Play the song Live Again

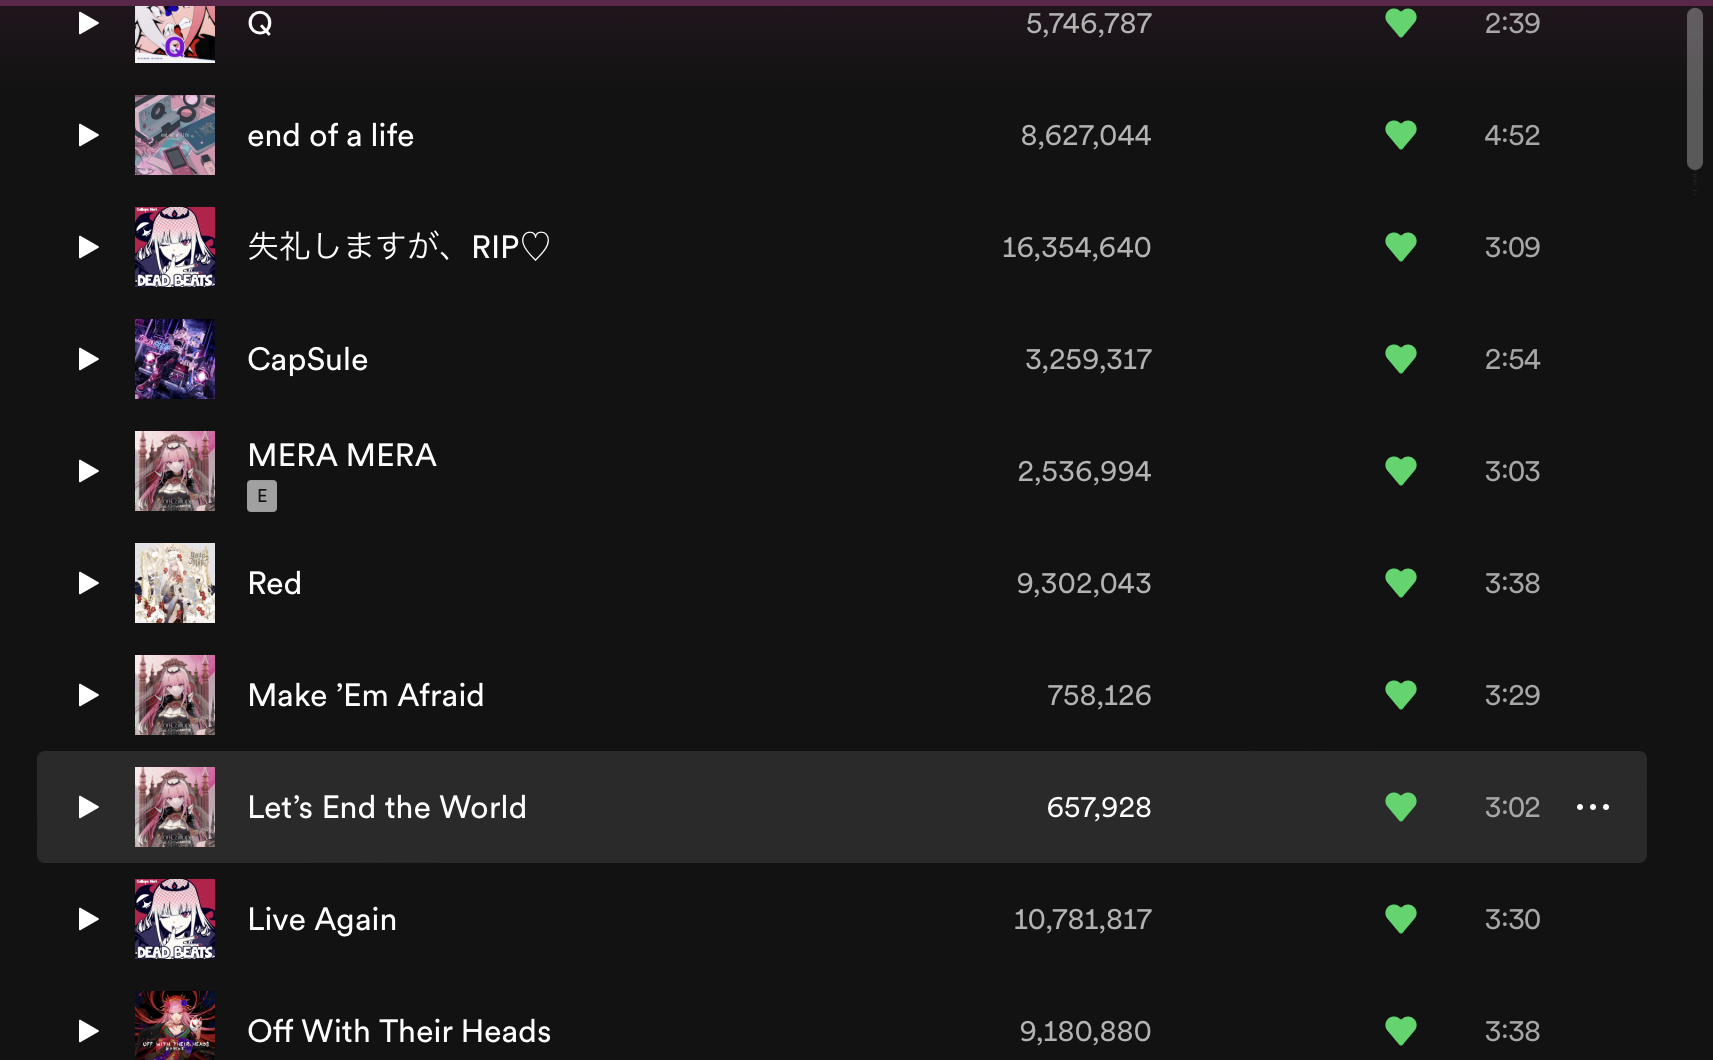pyautogui.click(x=88, y=919)
